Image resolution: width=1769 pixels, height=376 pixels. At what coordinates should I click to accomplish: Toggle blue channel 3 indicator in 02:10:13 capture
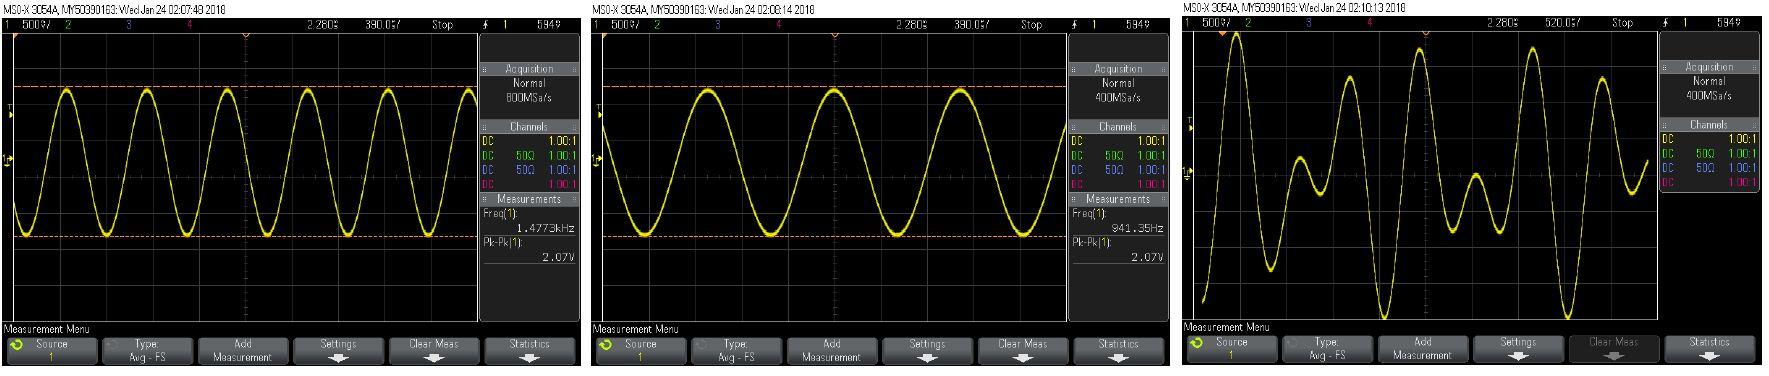[x=1308, y=22]
